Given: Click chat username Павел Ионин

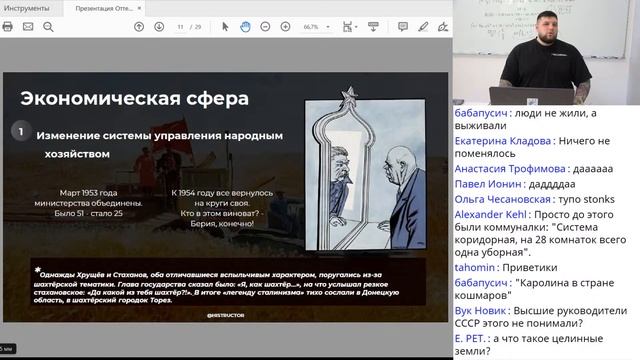Looking at the screenshot, I should 488,184.
